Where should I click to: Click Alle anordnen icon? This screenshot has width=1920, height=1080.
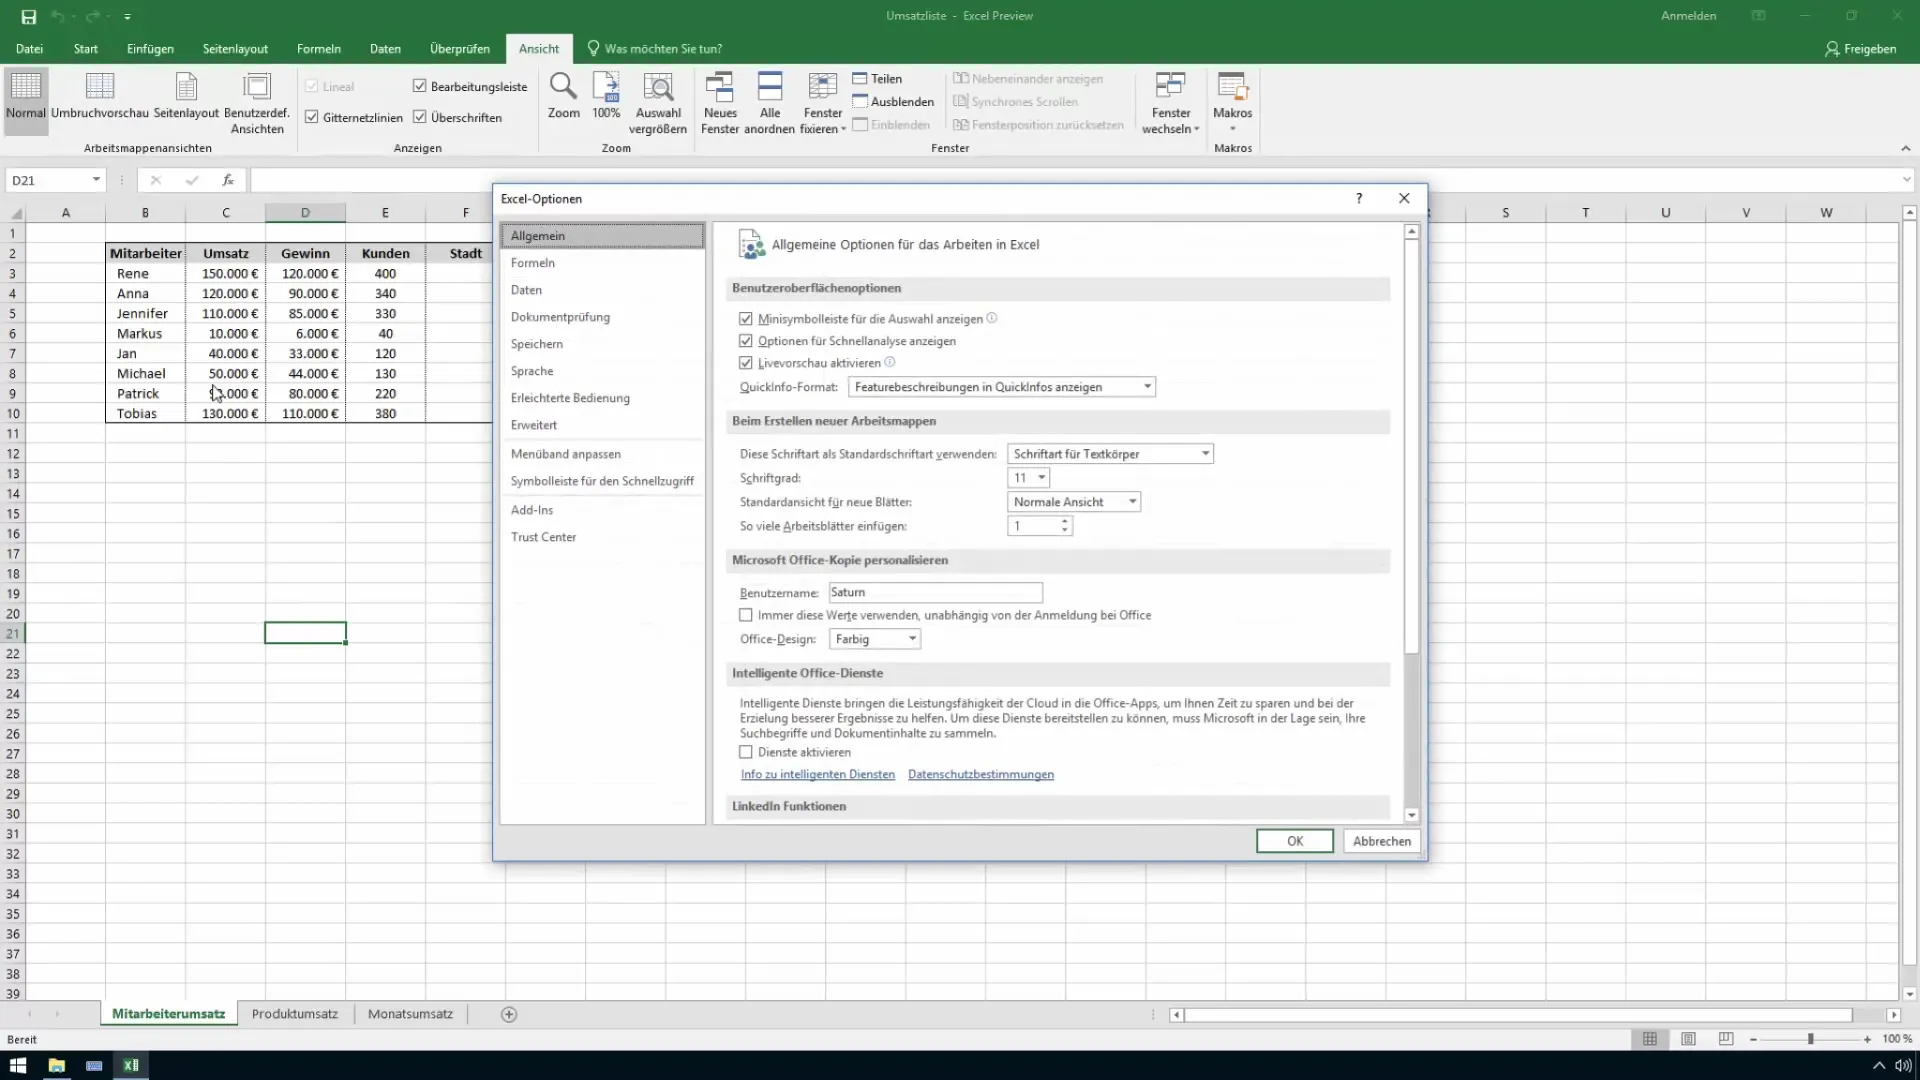770,103
